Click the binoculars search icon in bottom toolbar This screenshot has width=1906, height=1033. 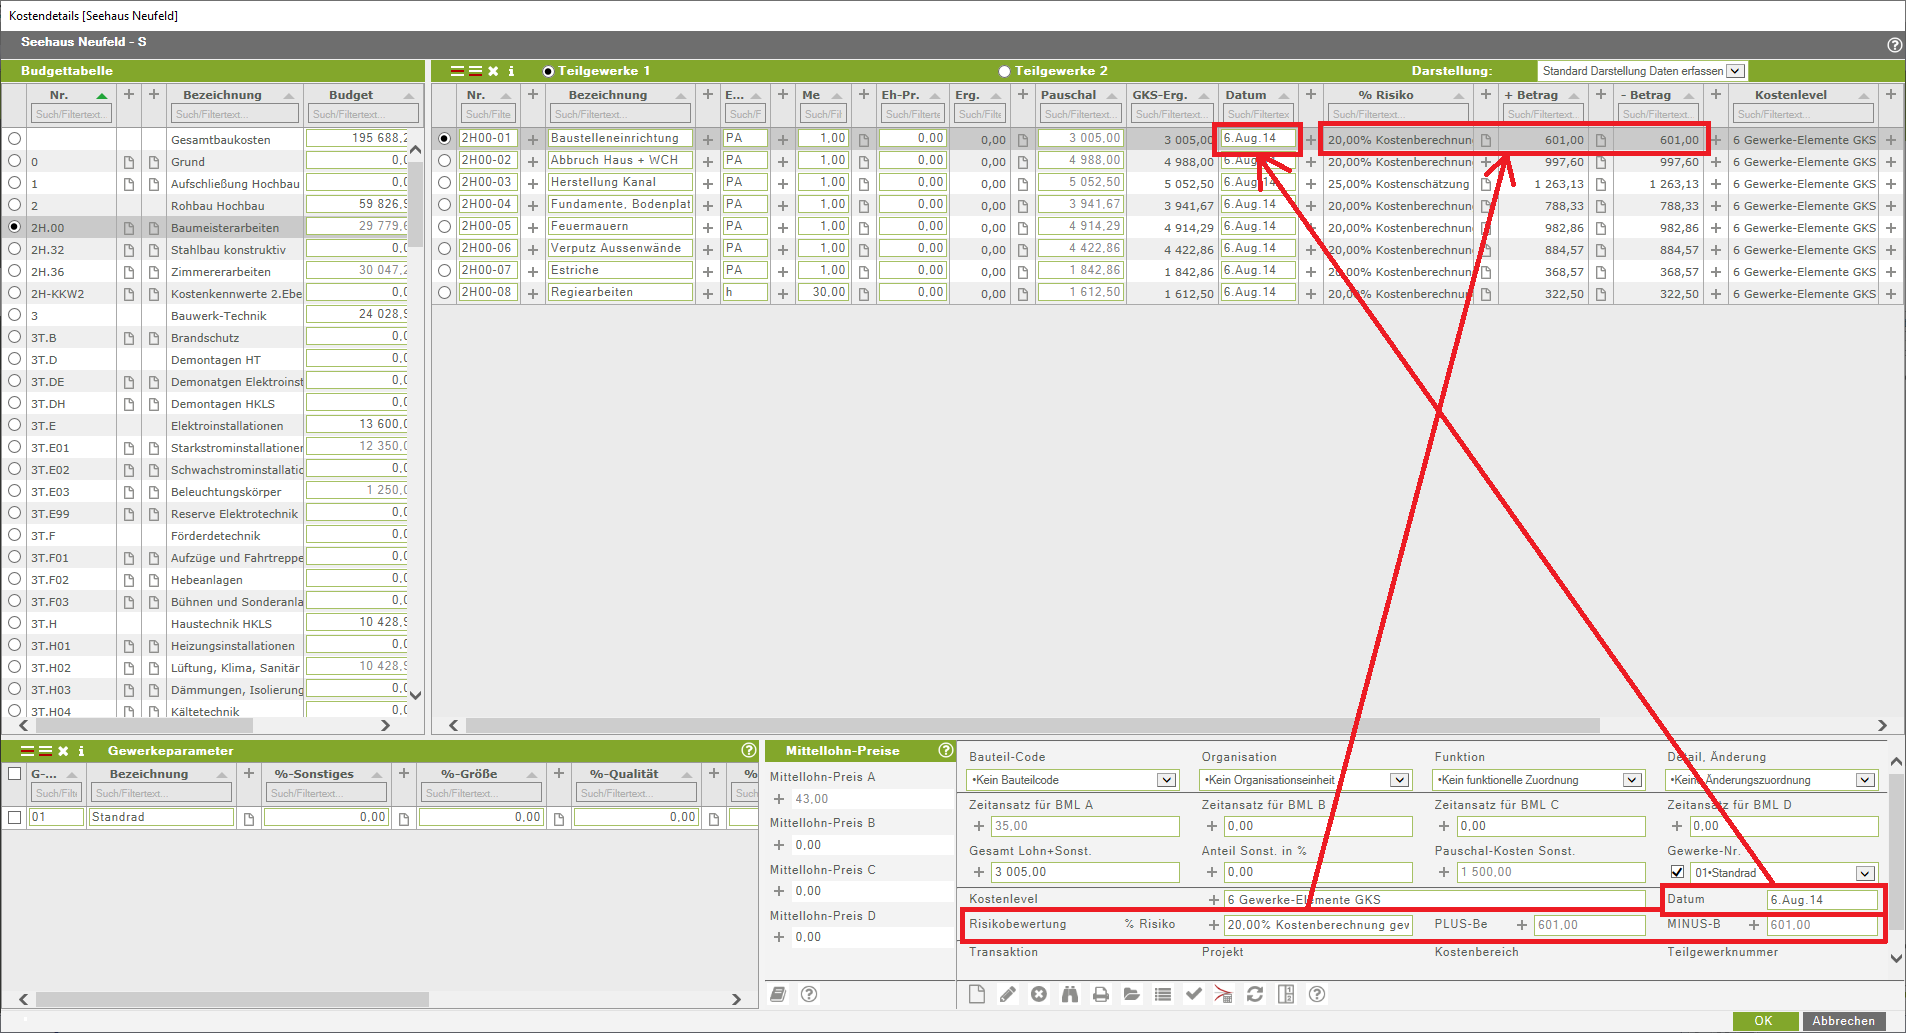click(x=1070, y=994)
